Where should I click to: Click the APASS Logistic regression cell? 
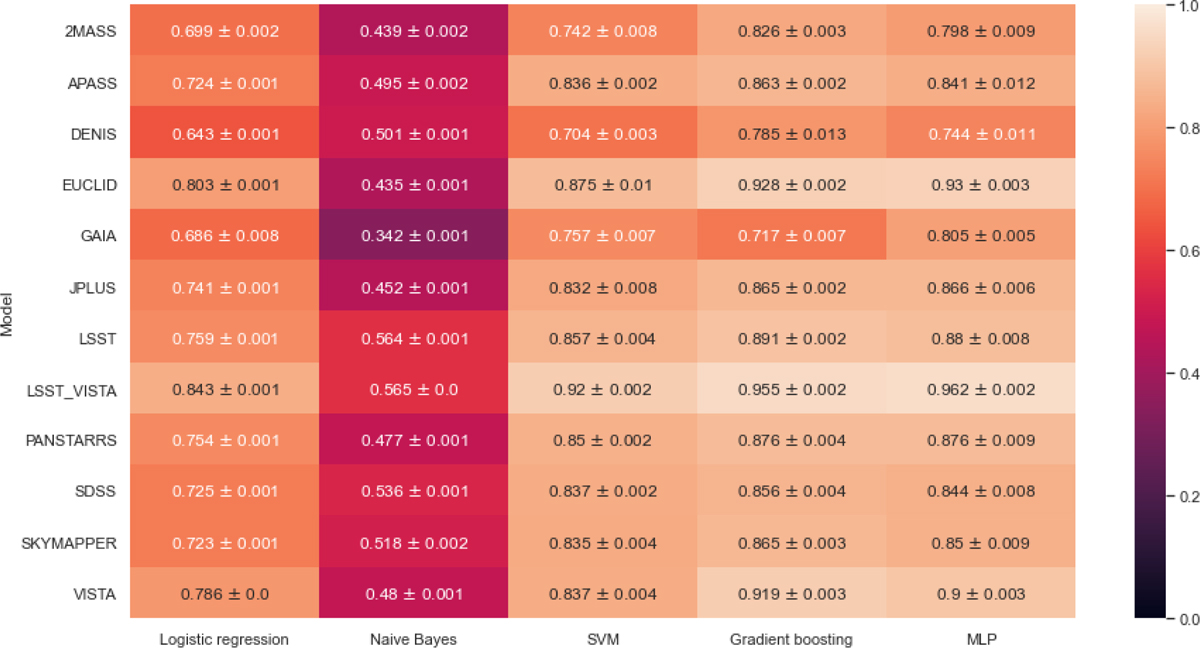pos(224,82)
